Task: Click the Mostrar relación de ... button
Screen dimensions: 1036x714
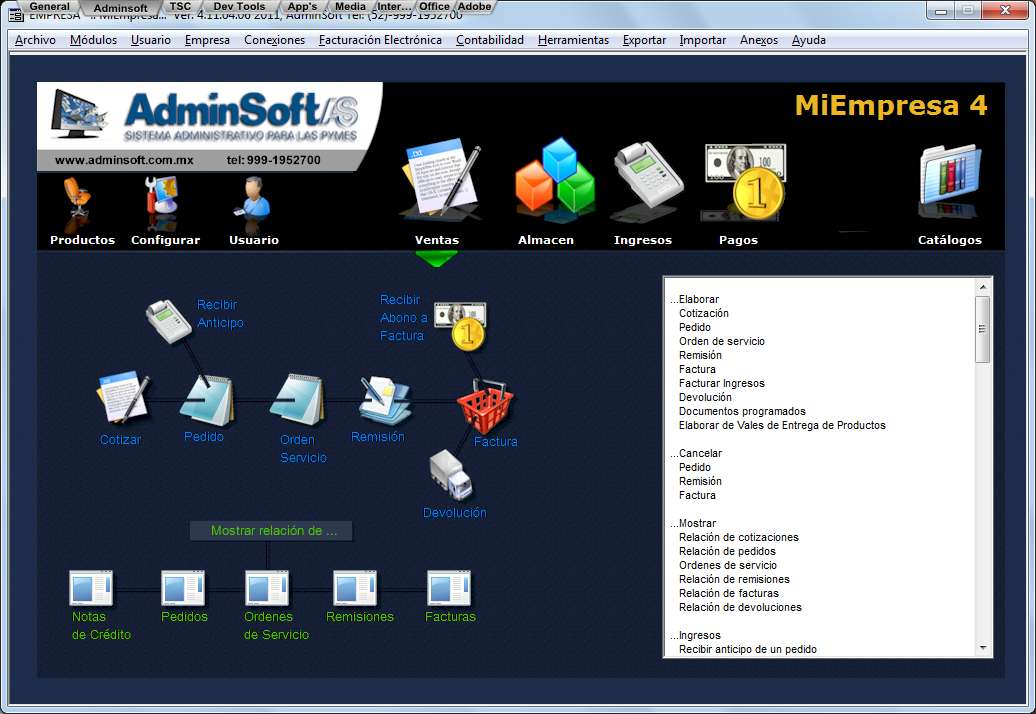Action: 271,531
